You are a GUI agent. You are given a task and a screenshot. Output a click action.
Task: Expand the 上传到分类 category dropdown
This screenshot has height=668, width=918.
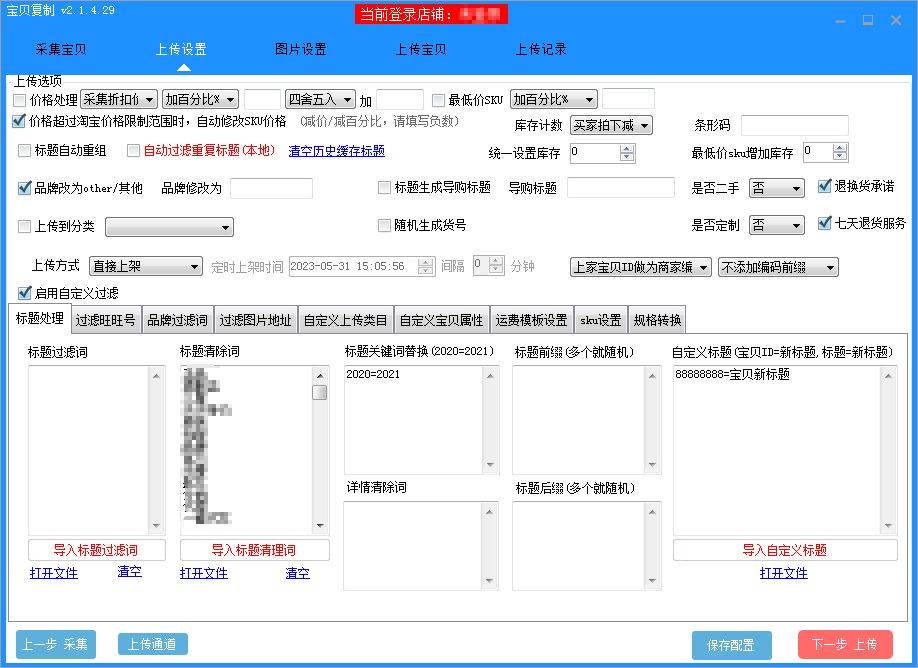169,227
